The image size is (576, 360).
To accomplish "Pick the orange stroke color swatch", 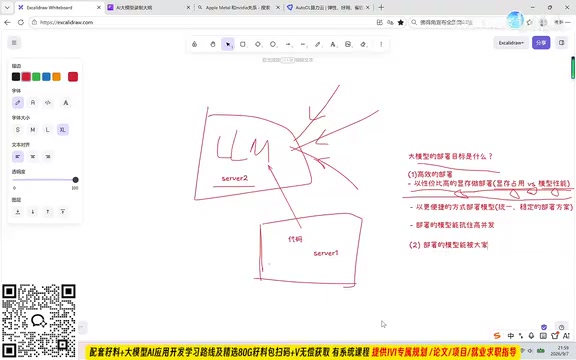I will click(56, 76).
